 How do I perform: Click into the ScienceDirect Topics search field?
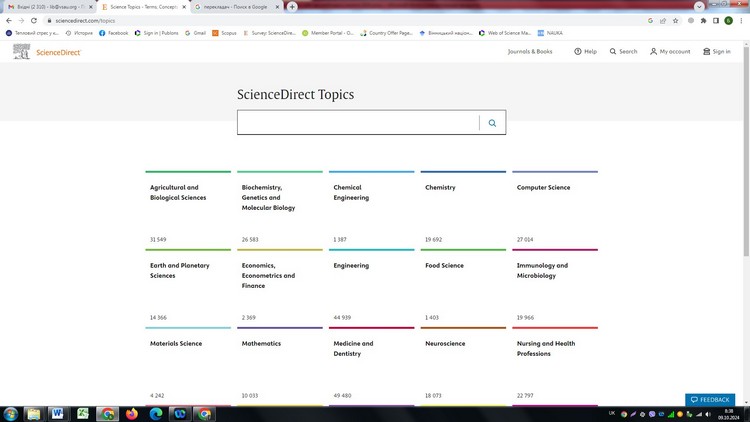point(358,122)
